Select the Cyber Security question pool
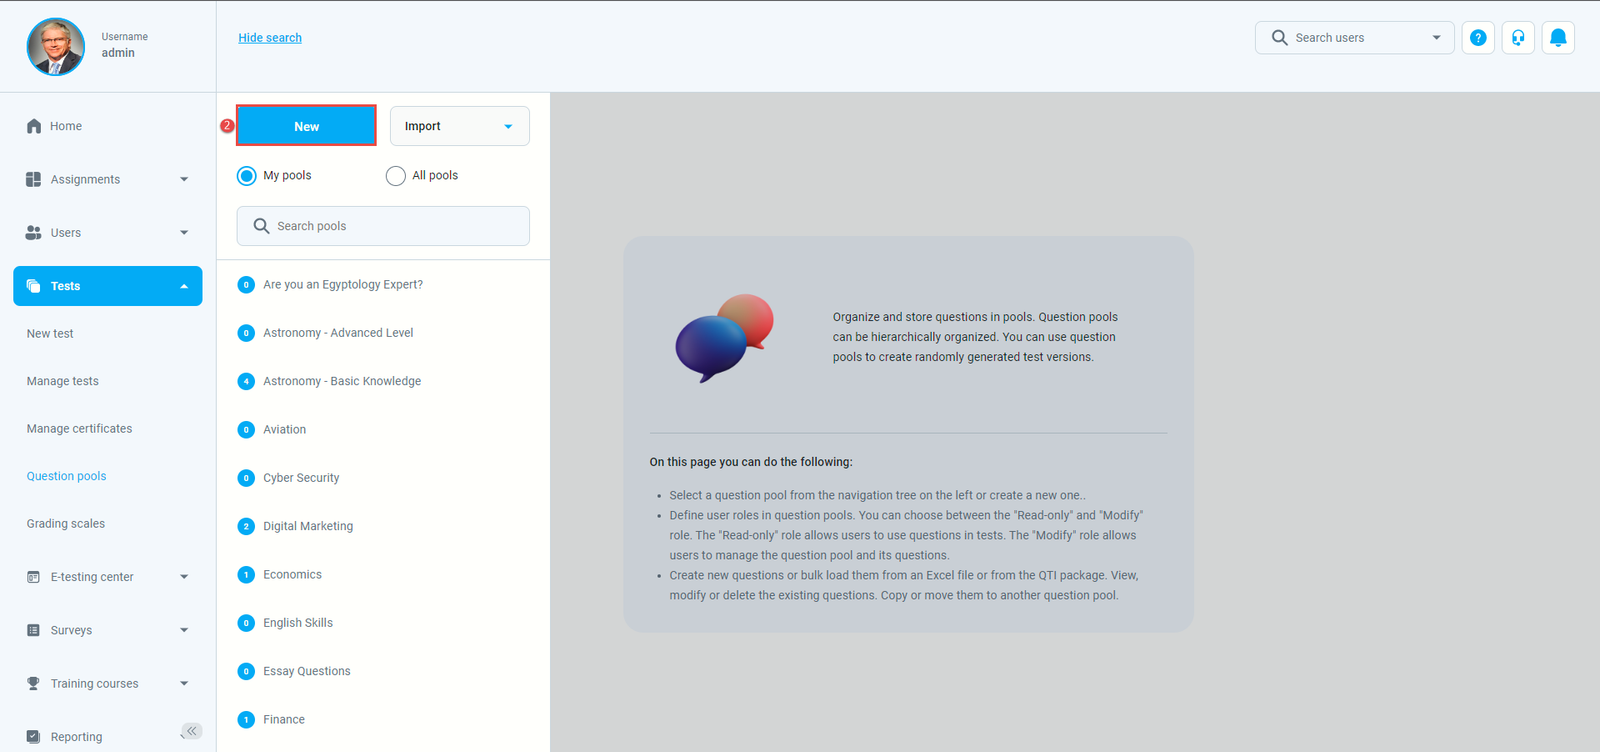This screenshot has width=1600, height=752. [x=301, y=478]
